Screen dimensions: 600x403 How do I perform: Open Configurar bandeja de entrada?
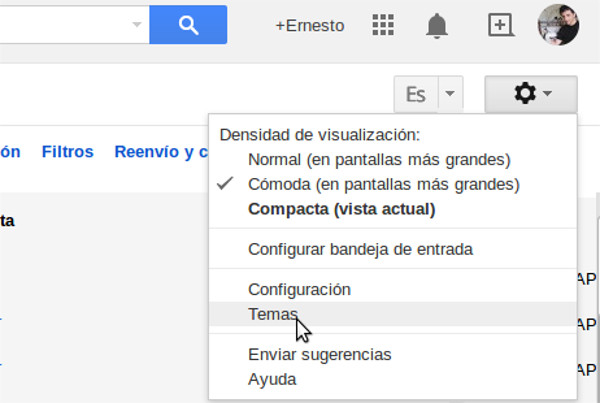click(x=393, y=249)
